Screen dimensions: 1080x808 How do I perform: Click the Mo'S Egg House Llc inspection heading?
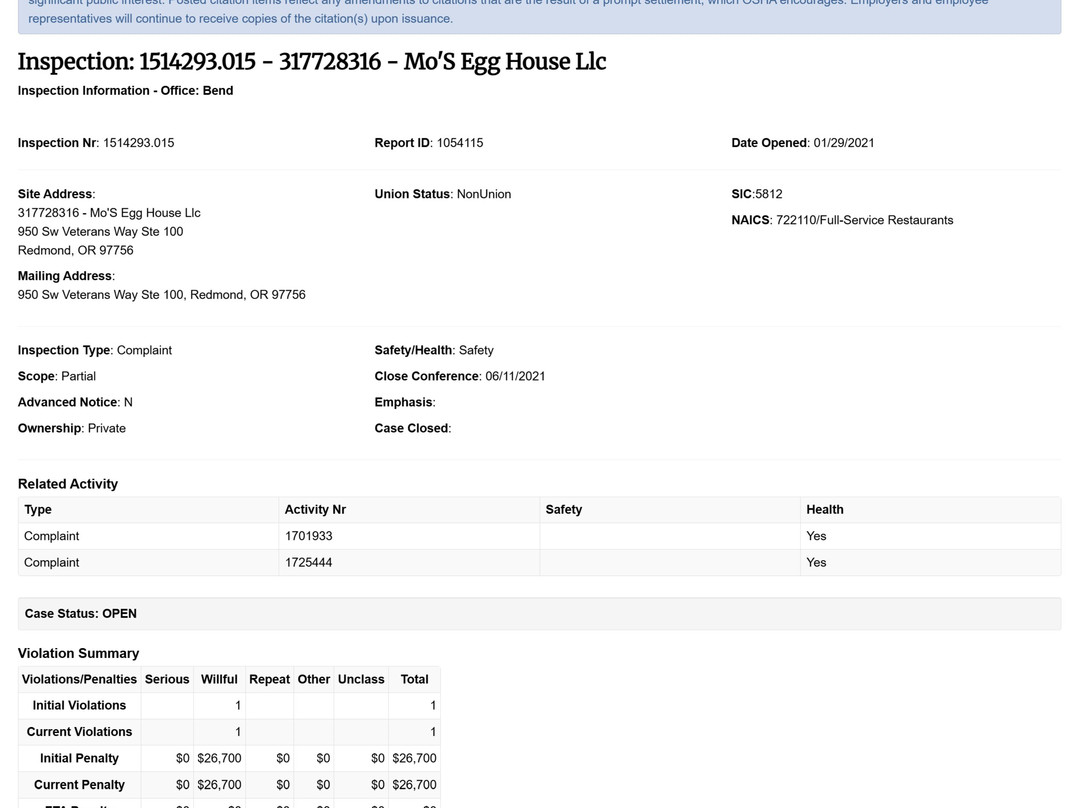coord(311,62)
